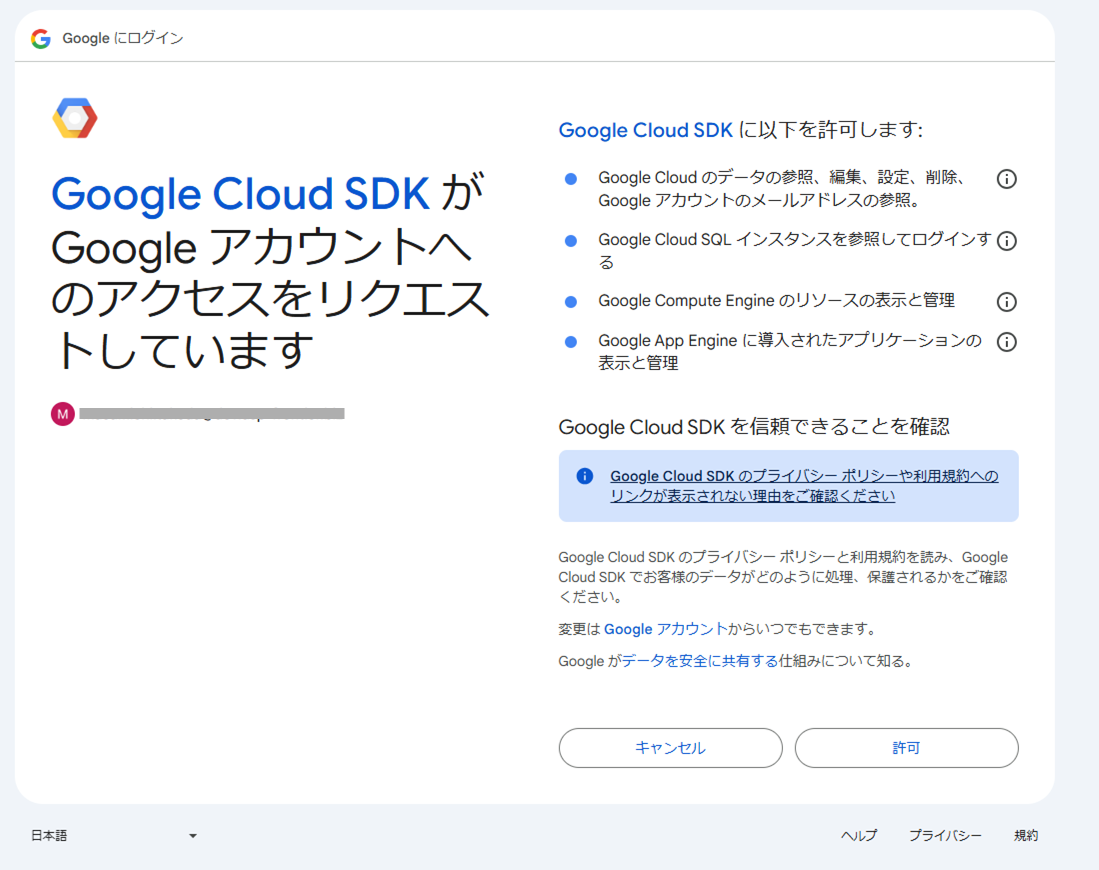Click the キャンセル button

670,748
